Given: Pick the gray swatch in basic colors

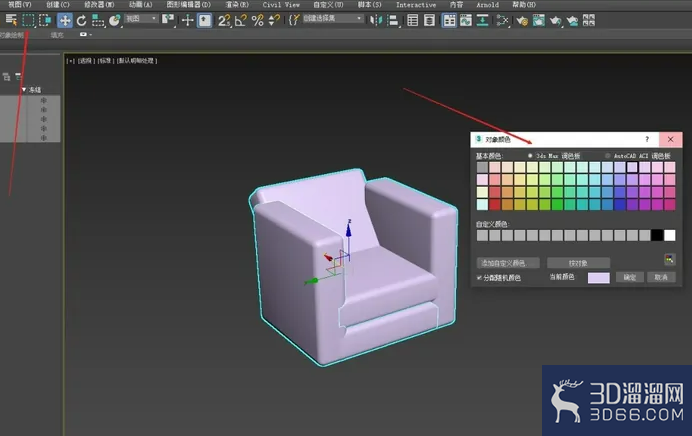Looking at the screenshot, I should [482, 167].
